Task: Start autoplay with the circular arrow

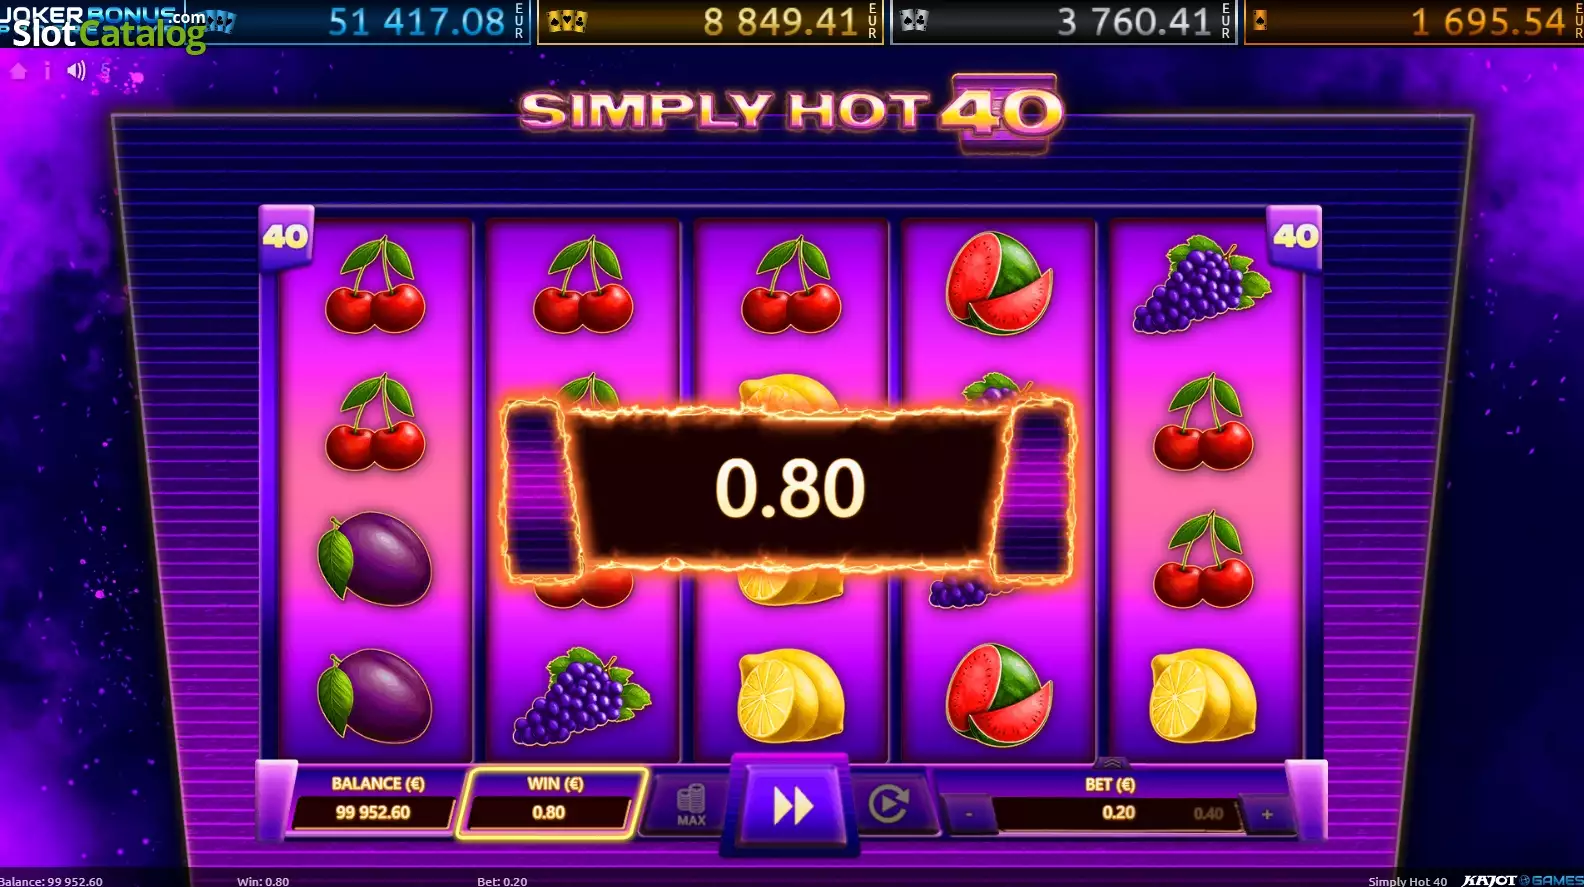Action: [x=888, y=803]
